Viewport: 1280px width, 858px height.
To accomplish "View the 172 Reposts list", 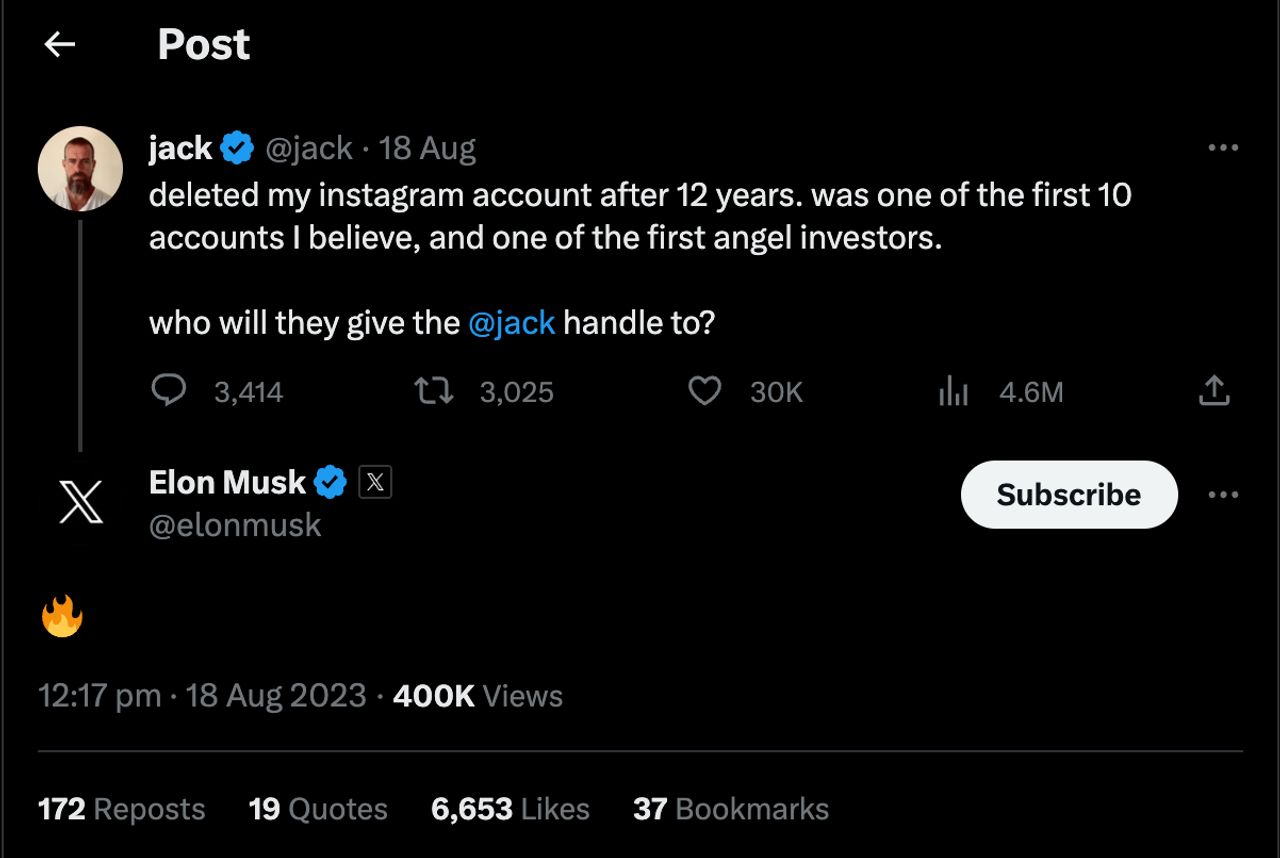I will 121,809.
